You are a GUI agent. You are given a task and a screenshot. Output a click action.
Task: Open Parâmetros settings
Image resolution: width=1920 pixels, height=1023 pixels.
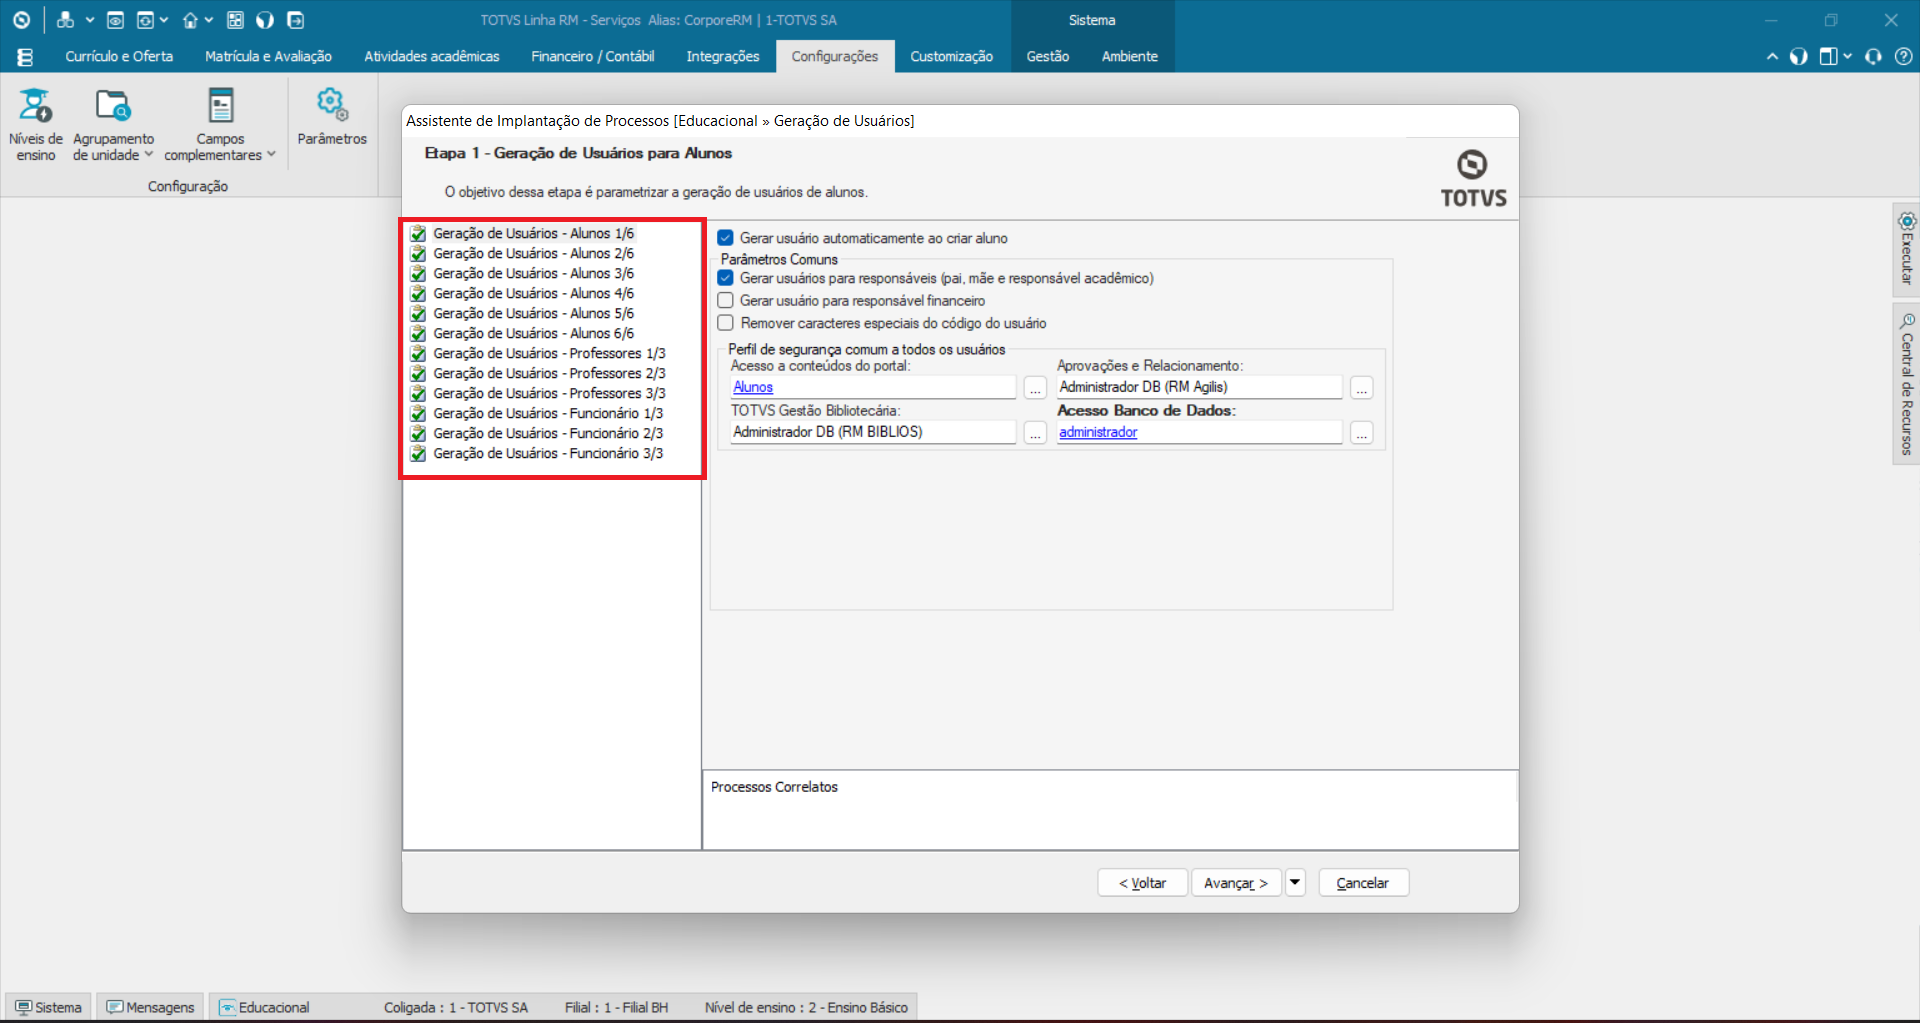[332, 117]
